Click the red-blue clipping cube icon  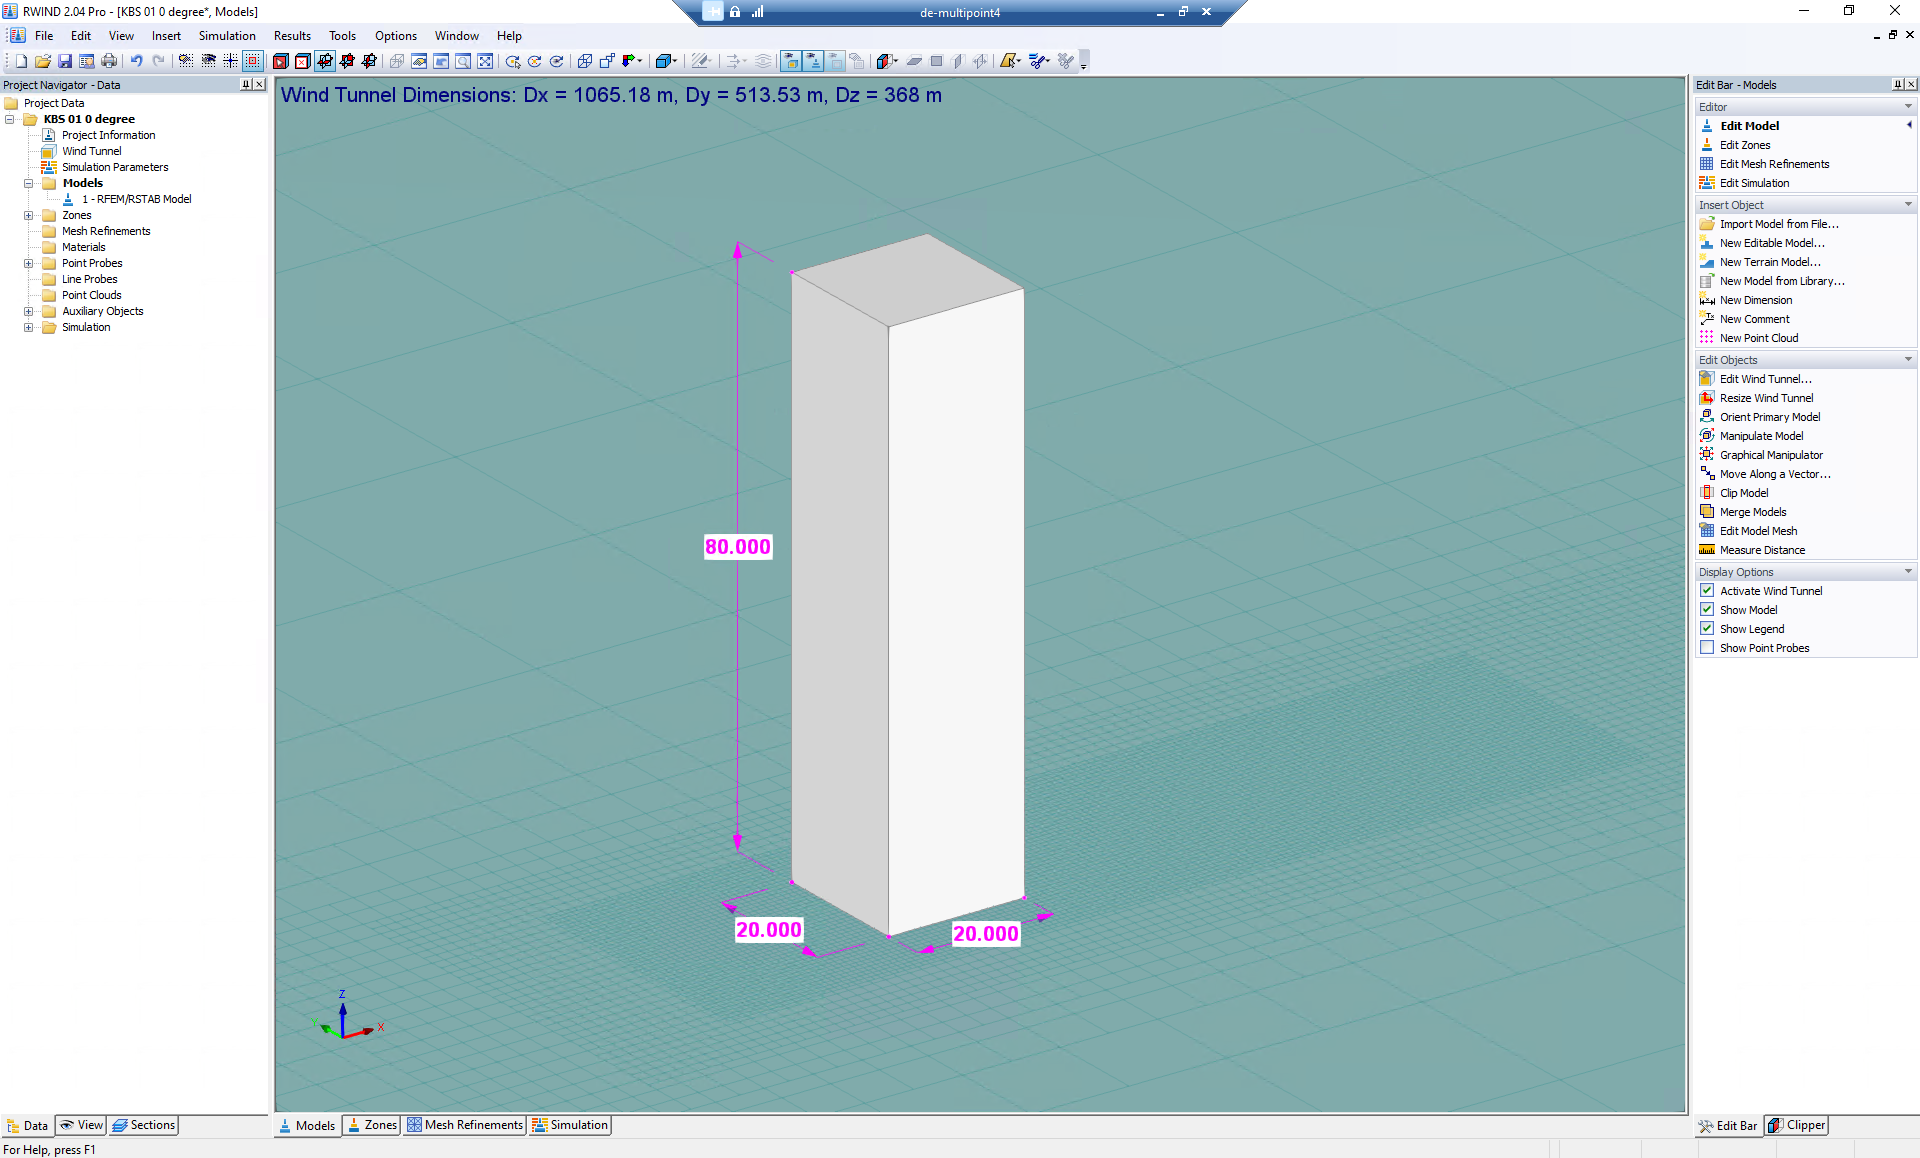(886, 61)
